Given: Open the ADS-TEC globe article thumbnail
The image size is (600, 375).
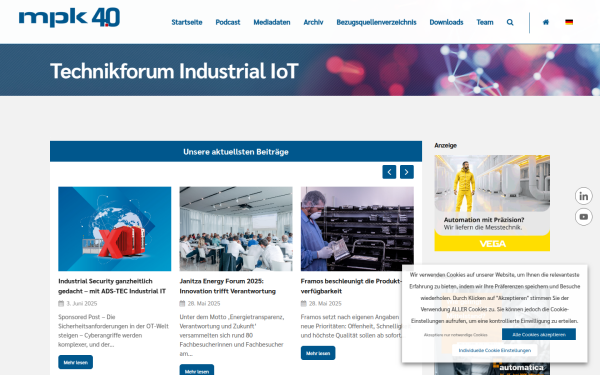Looking at the screenshot, I should pos(114,229).
